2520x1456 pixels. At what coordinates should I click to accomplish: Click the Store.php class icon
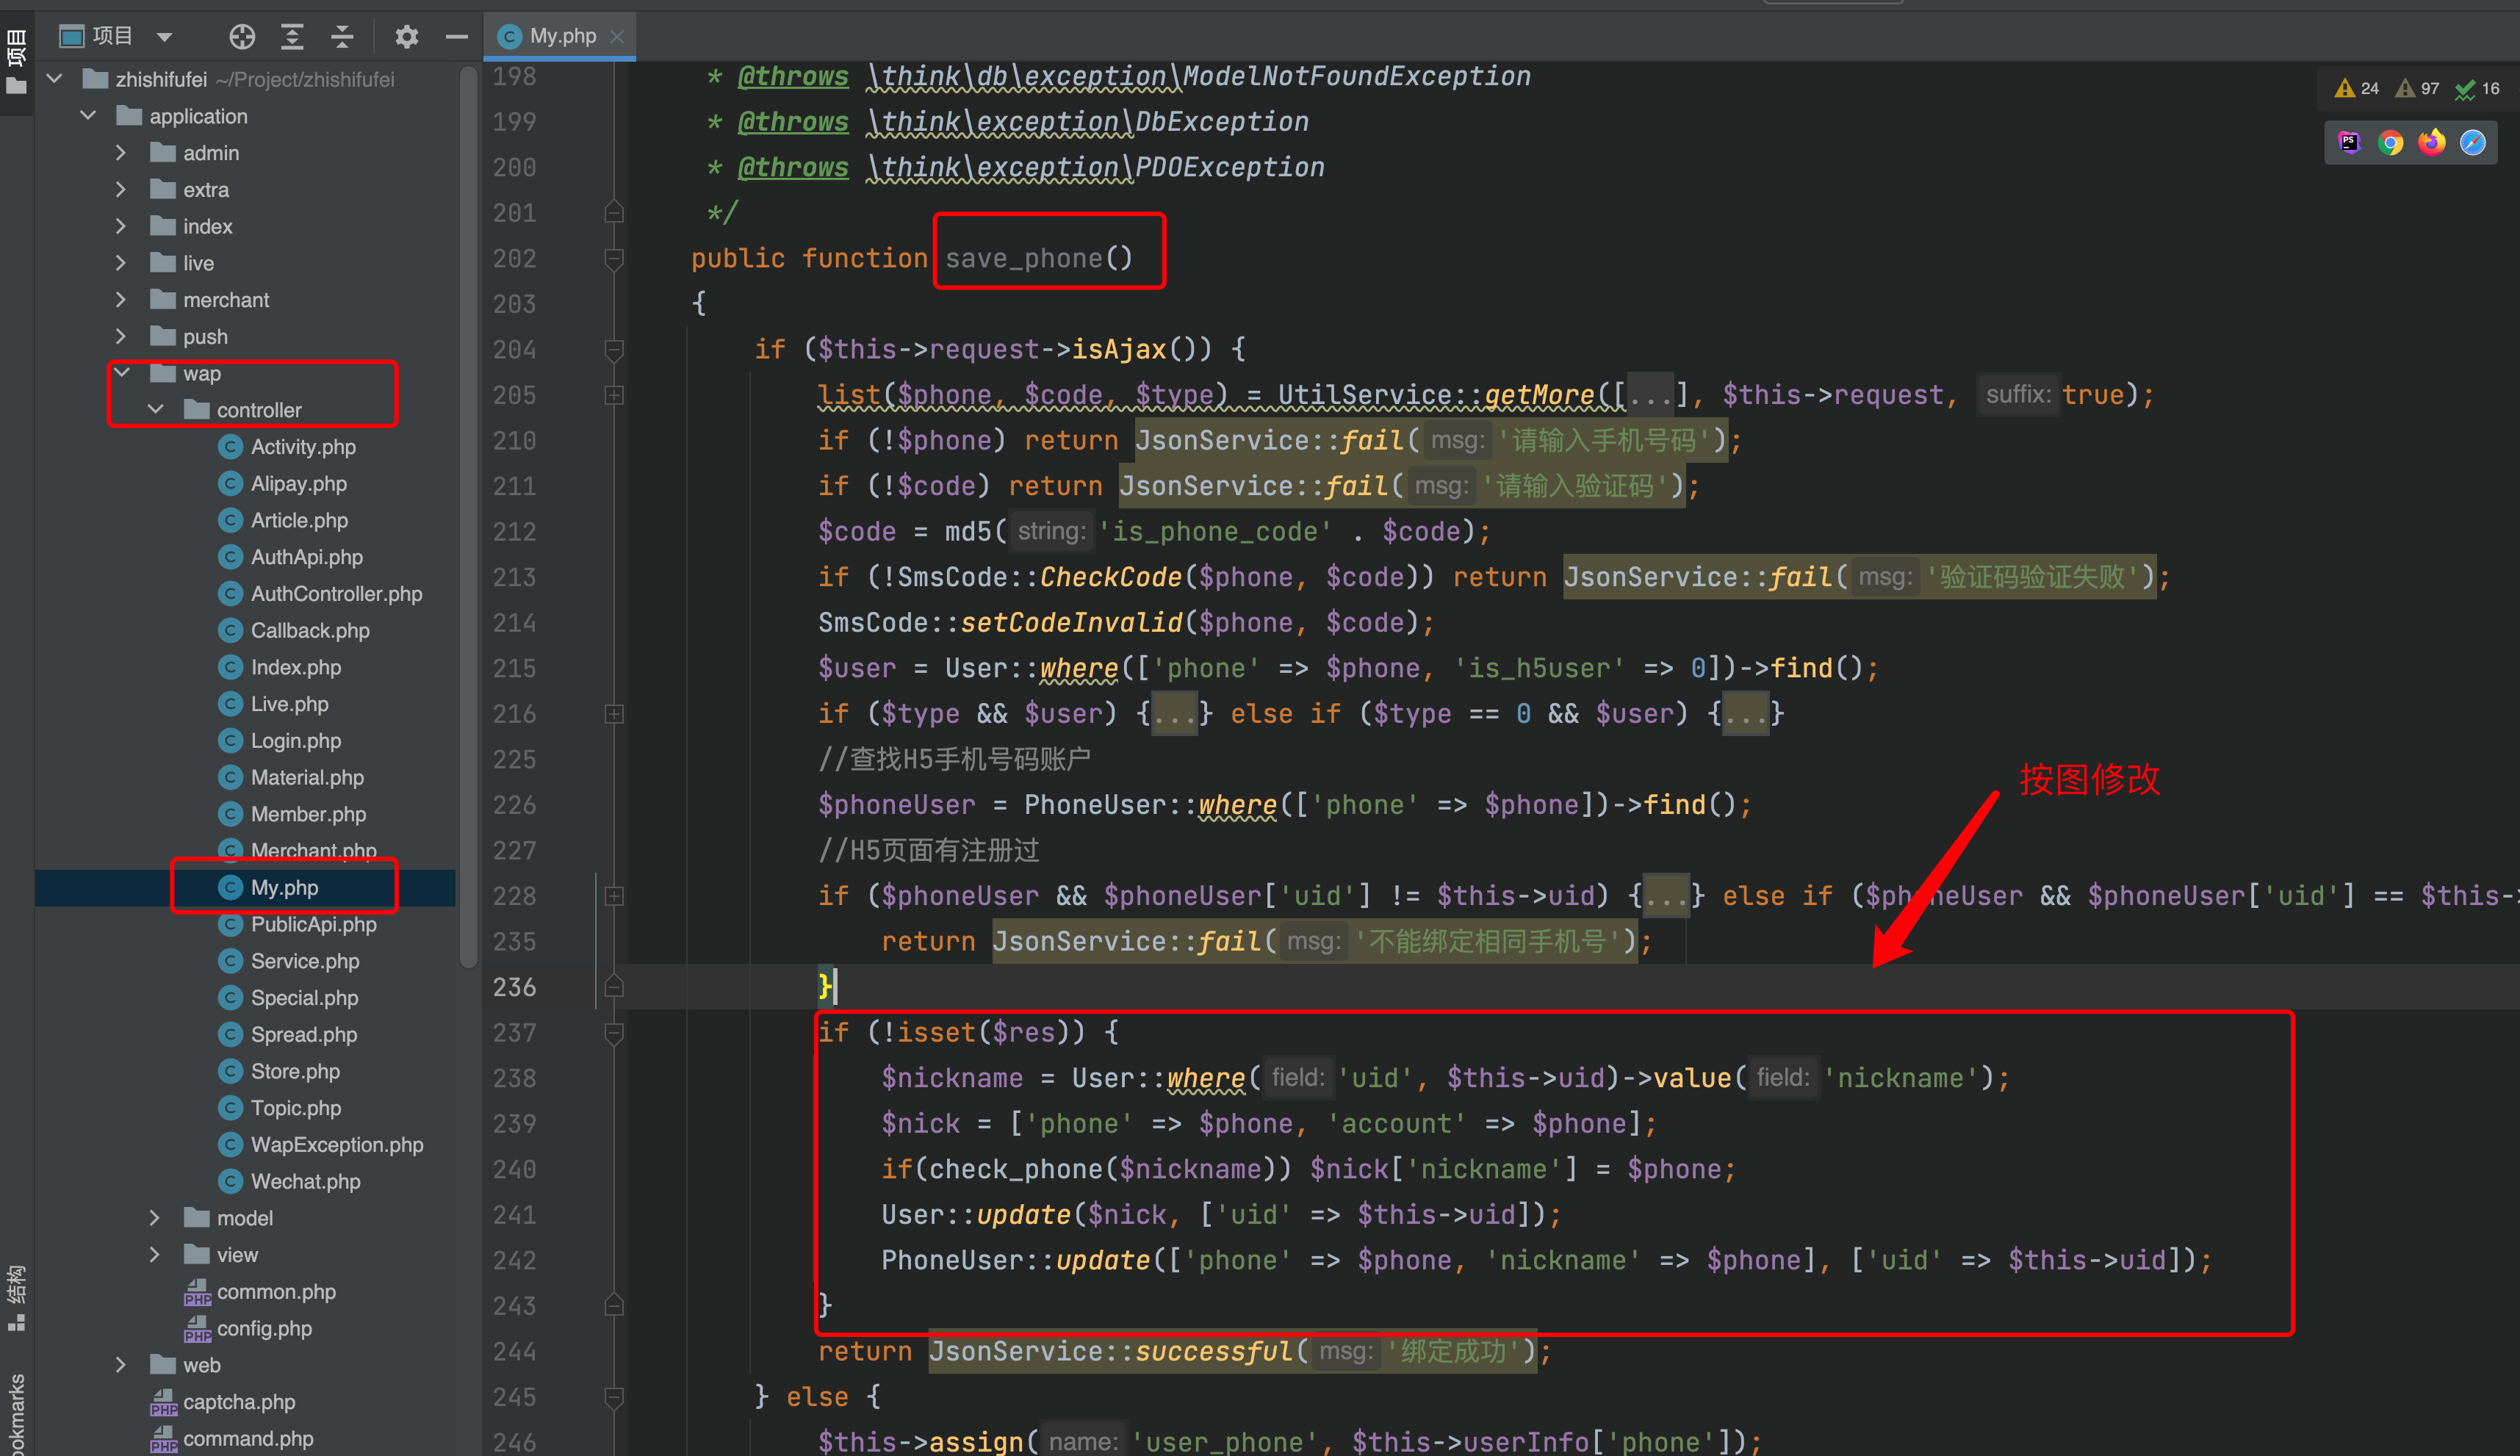point(230,1071)
